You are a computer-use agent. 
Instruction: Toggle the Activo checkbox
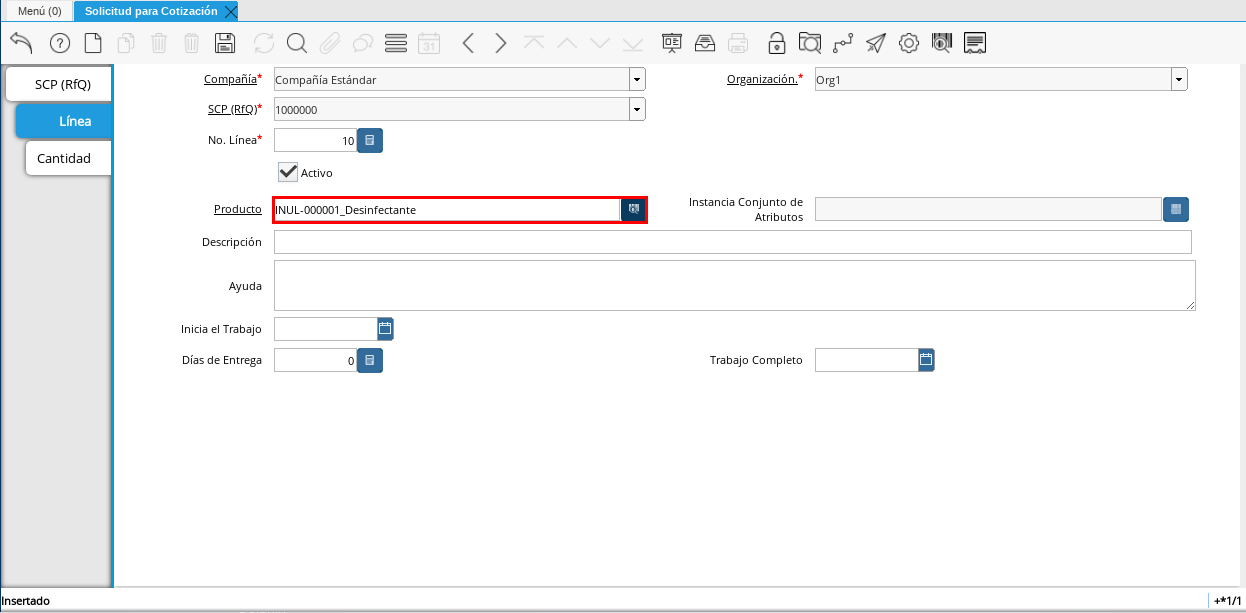point(288,172)
